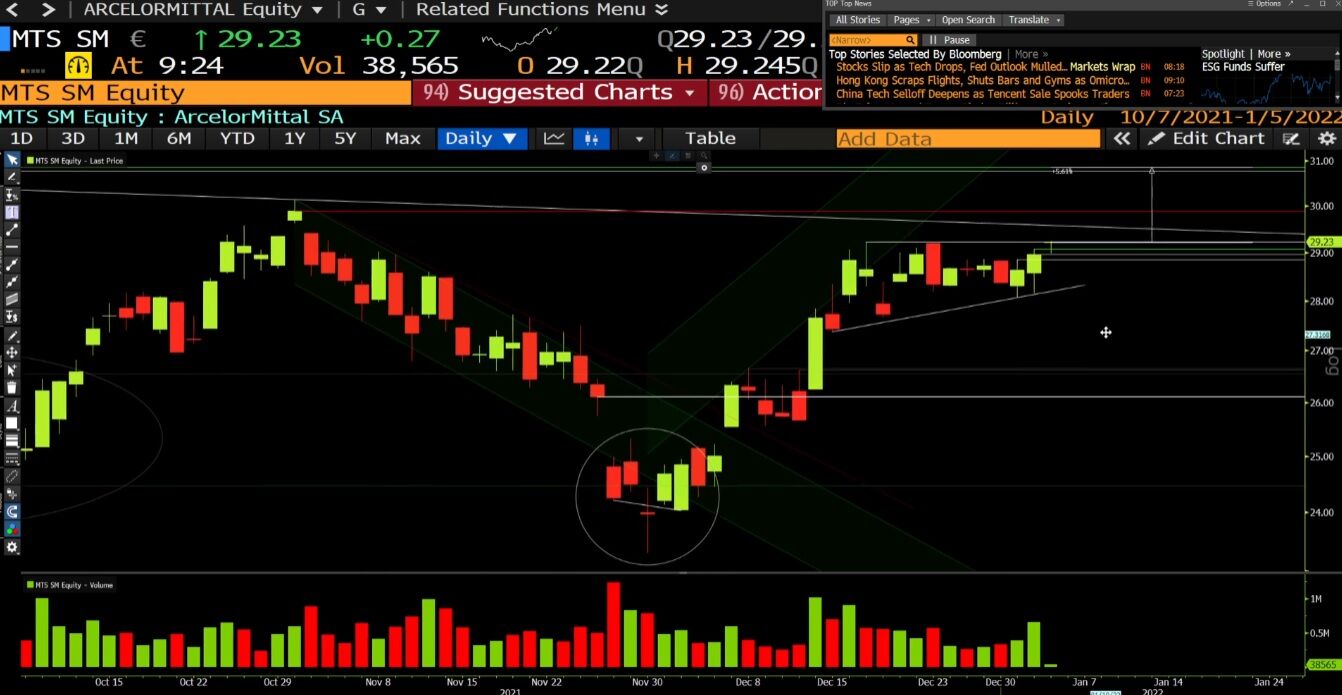The image size is (1342, 695).
Task: Open the Suggested Charts dropdown
Action: [x=559, y=92]
